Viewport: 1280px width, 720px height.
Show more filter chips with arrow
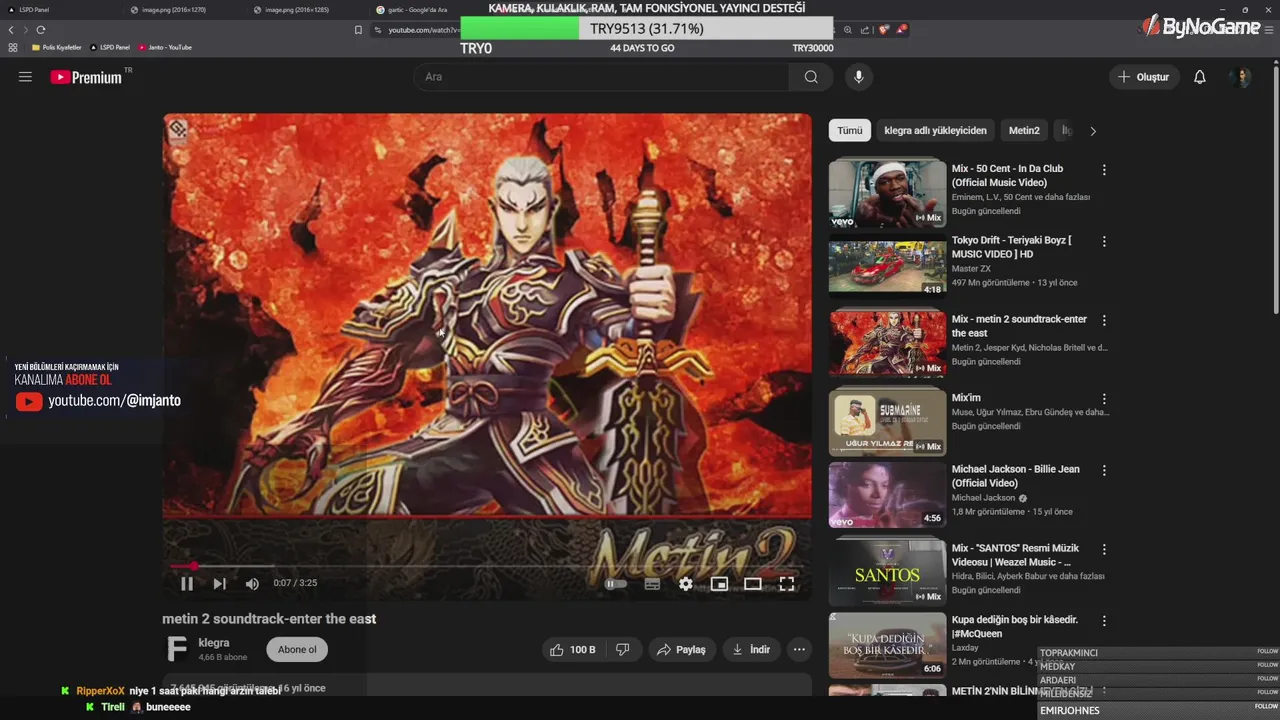[x=1093, y=131]
